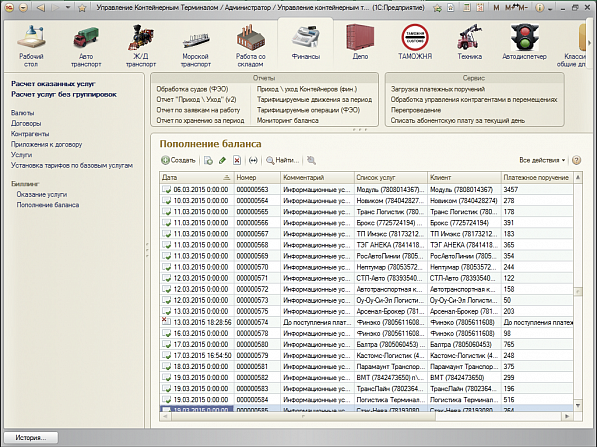Screen dimensions: 597x447
Task: Select the Финансы cash register section
Action: click(306, 42)
